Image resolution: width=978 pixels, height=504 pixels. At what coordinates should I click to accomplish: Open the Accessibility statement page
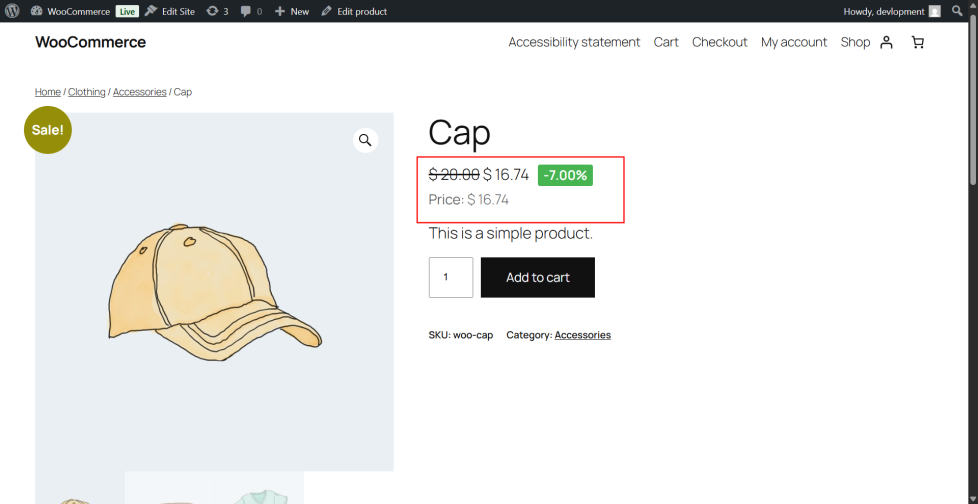tap(574, 42)
